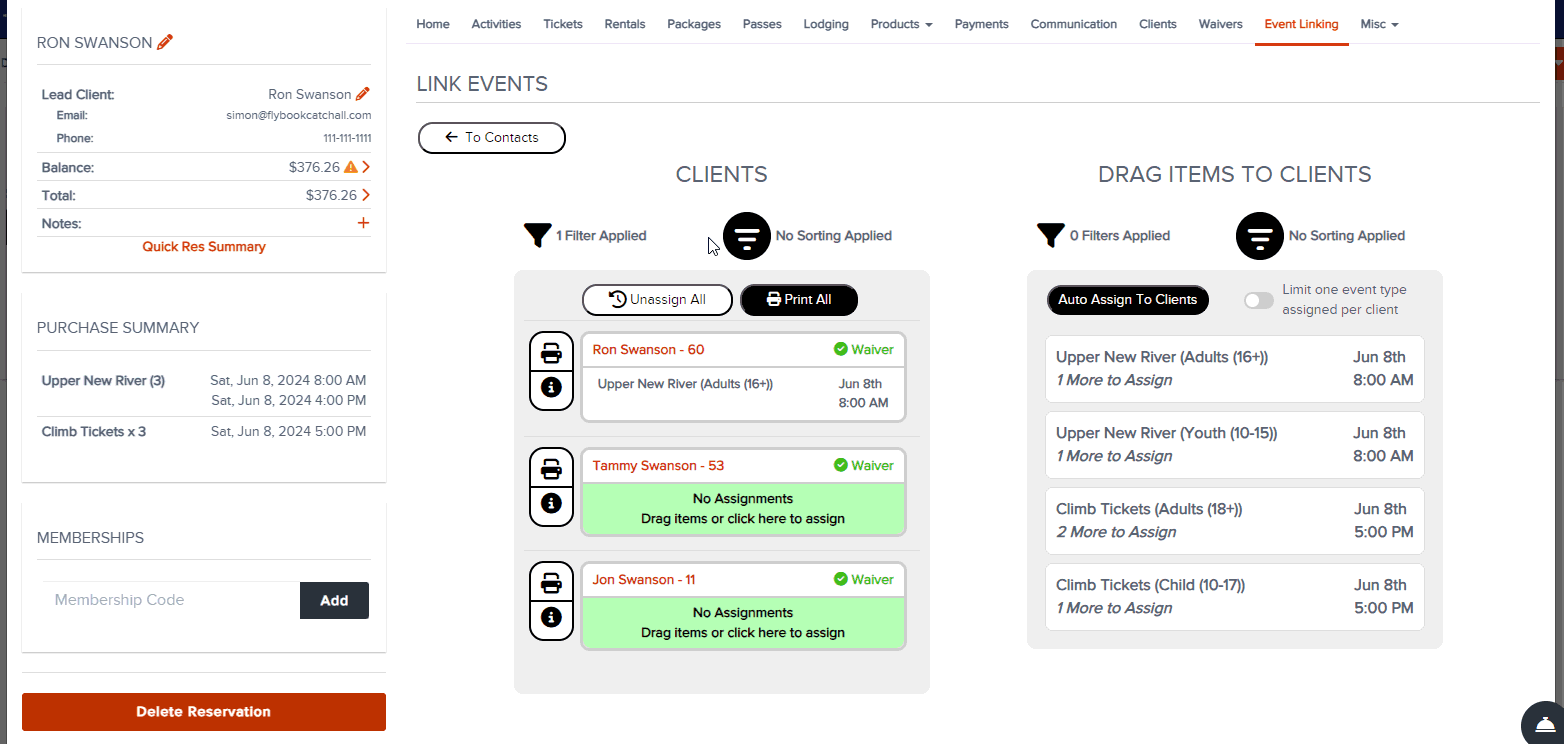This screenshot has height=744, width=1564.
Task: Switch to Rentals tab
Action: (625, 24)
